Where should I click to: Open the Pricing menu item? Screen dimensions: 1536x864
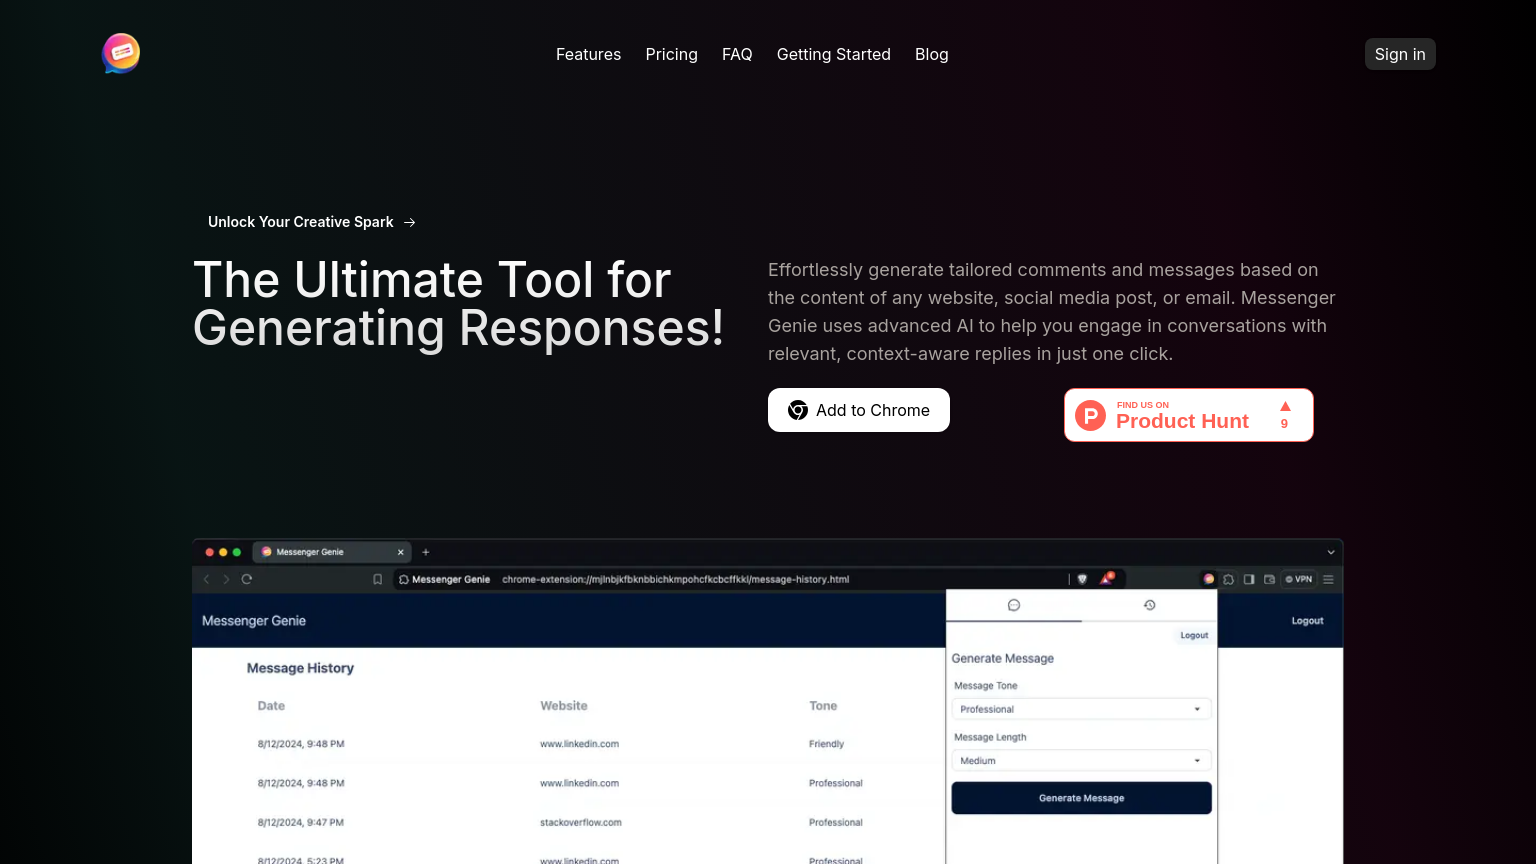(671, 54)
